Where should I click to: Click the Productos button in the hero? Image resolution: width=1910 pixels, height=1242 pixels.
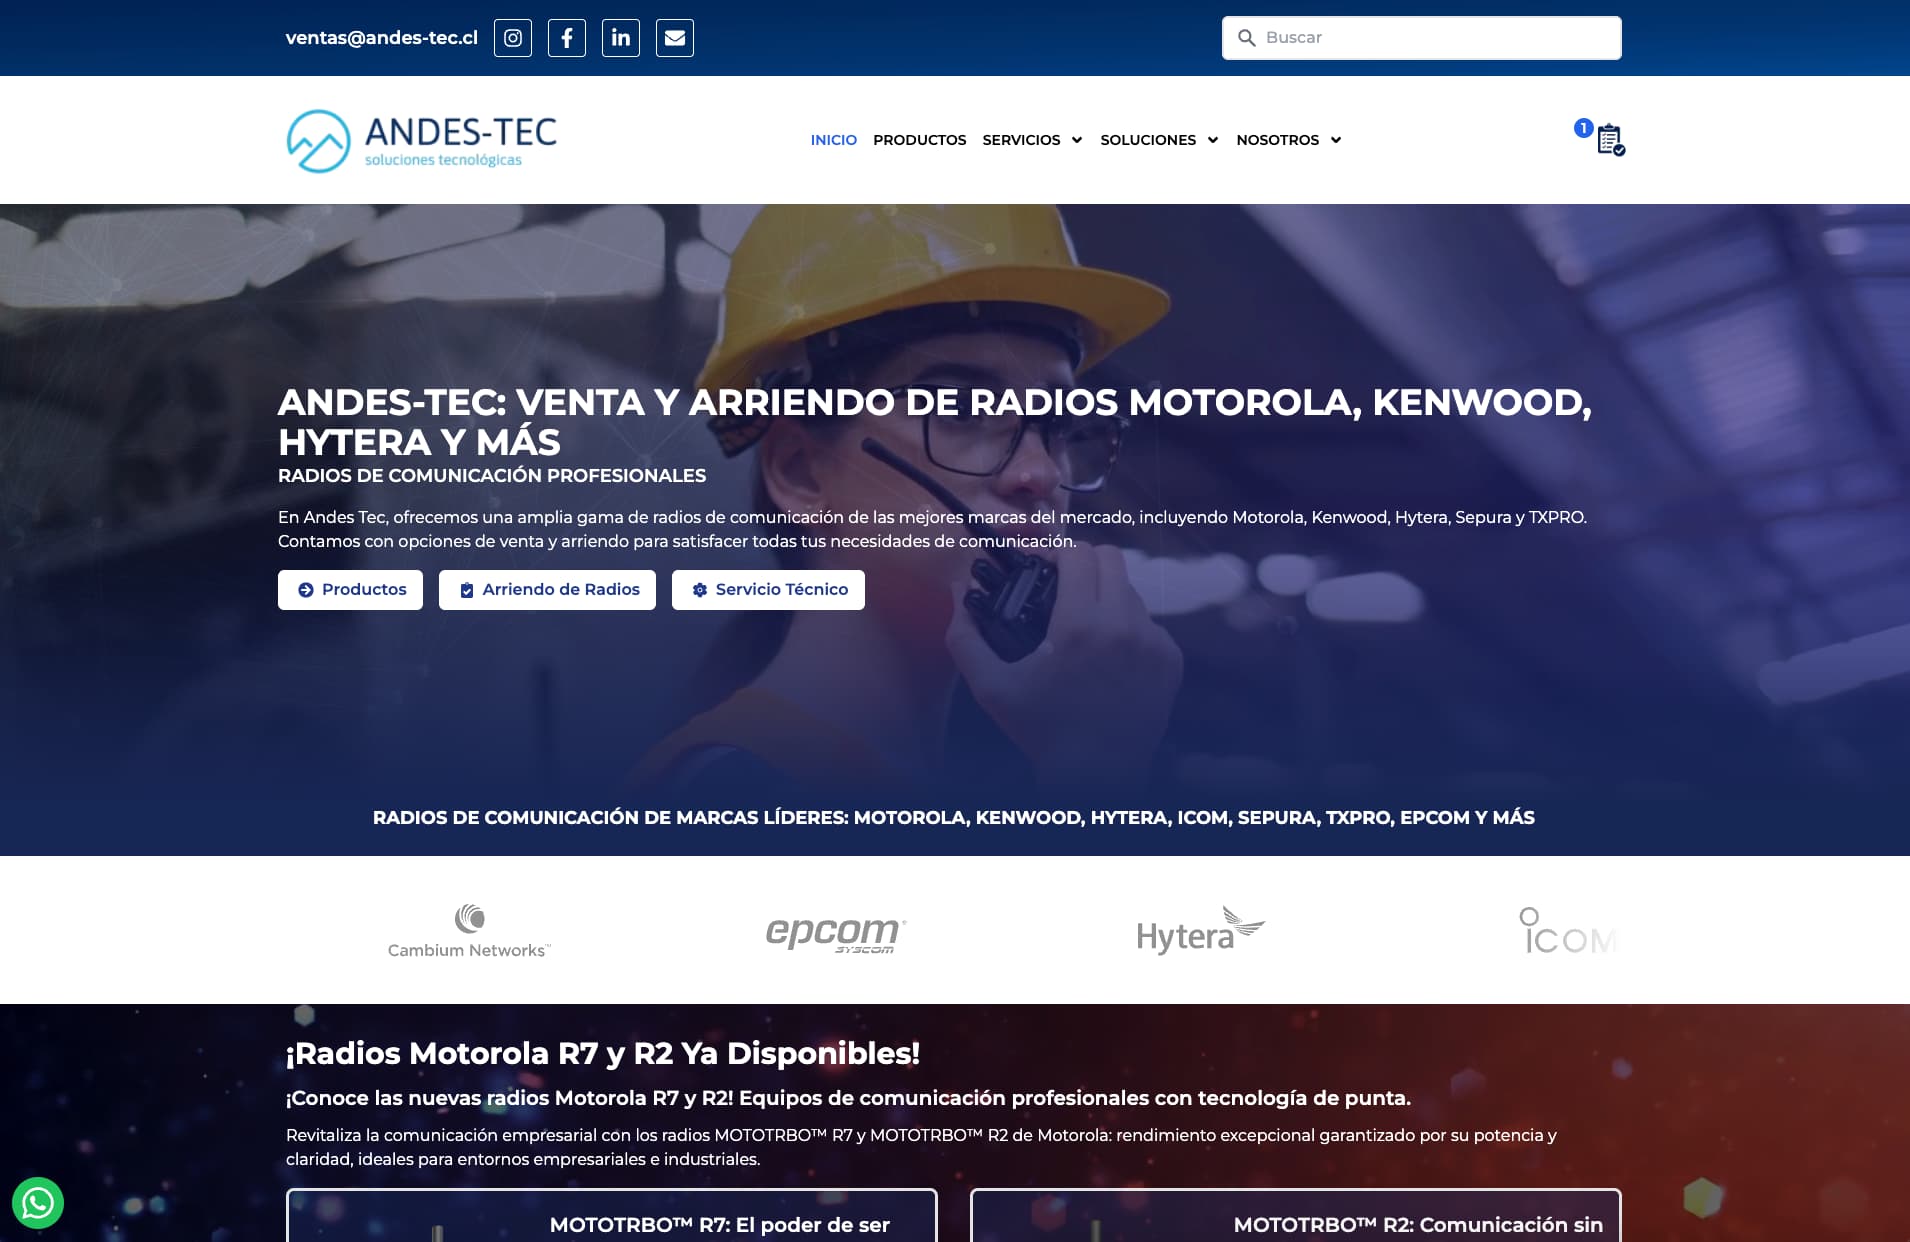350,589
